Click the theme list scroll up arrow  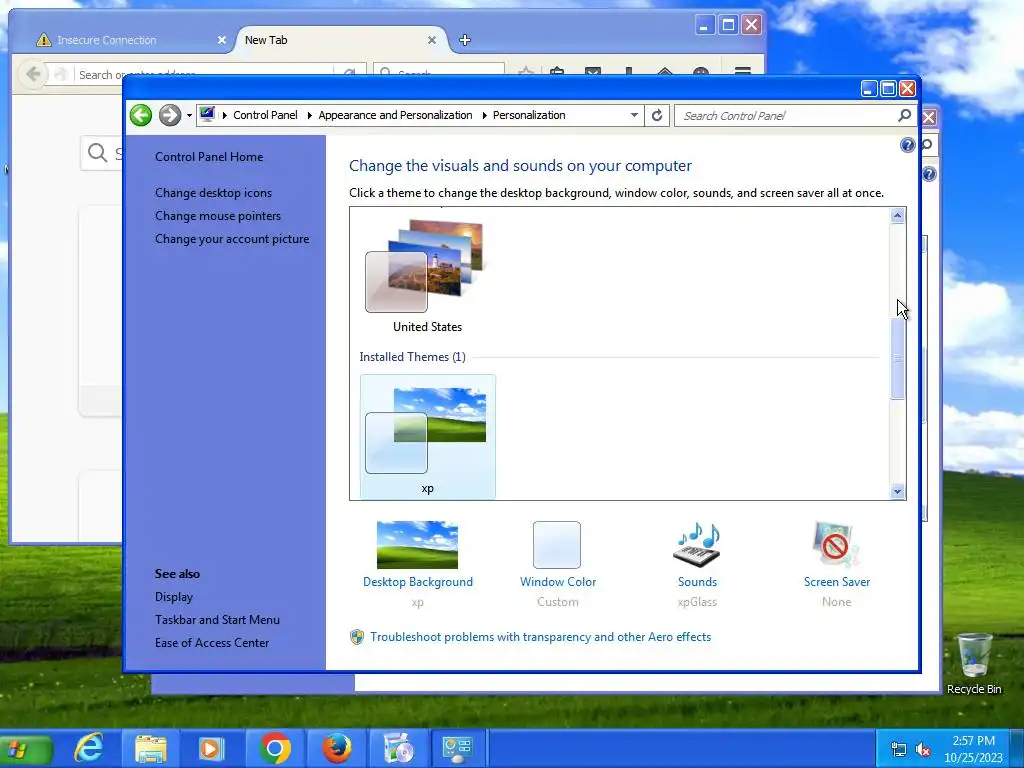[x=897, y=216]
